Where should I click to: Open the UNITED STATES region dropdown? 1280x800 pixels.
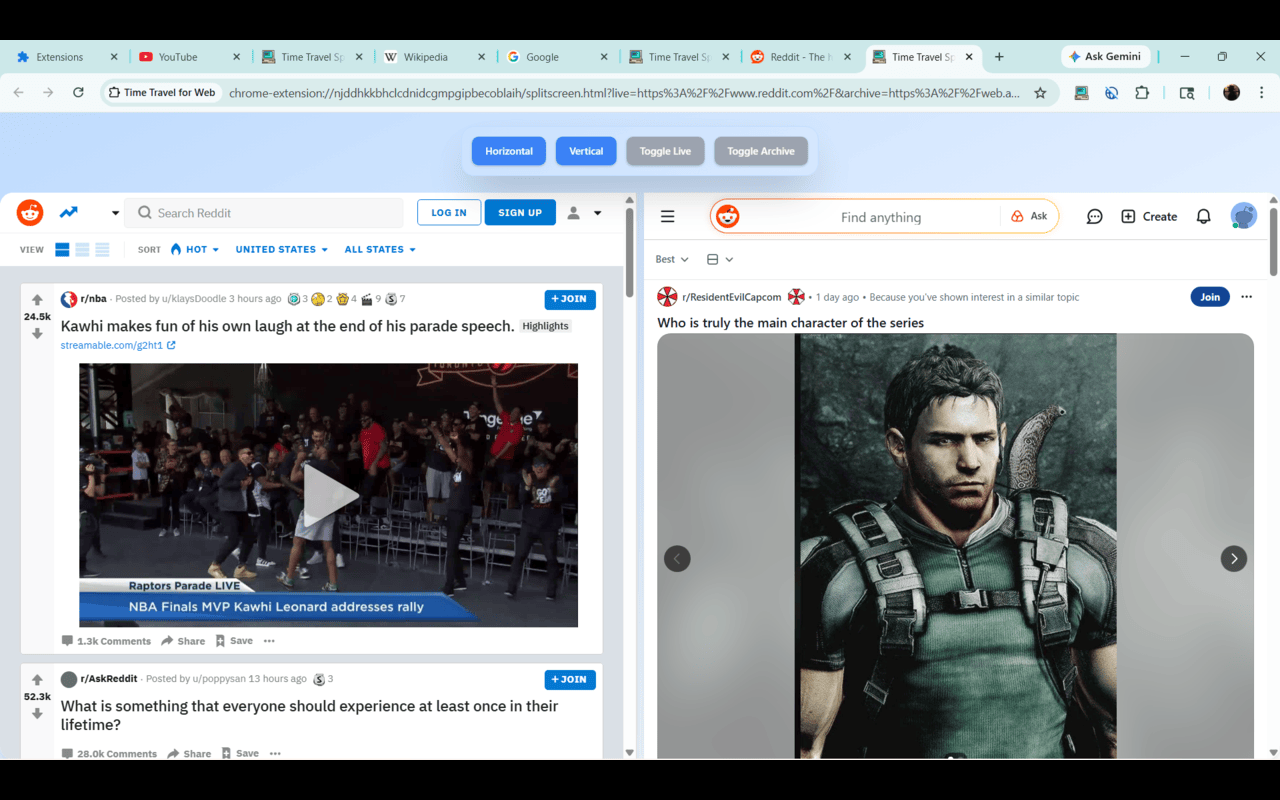[282, 249]
